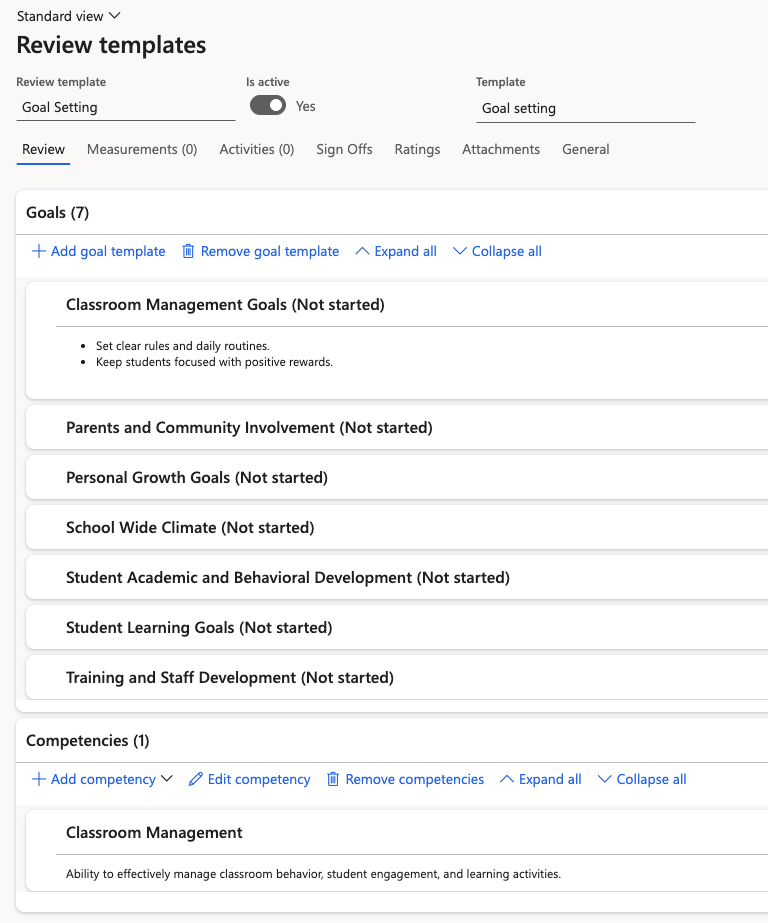
Task: Switch to the Review tab
Action: coord(43,150)
